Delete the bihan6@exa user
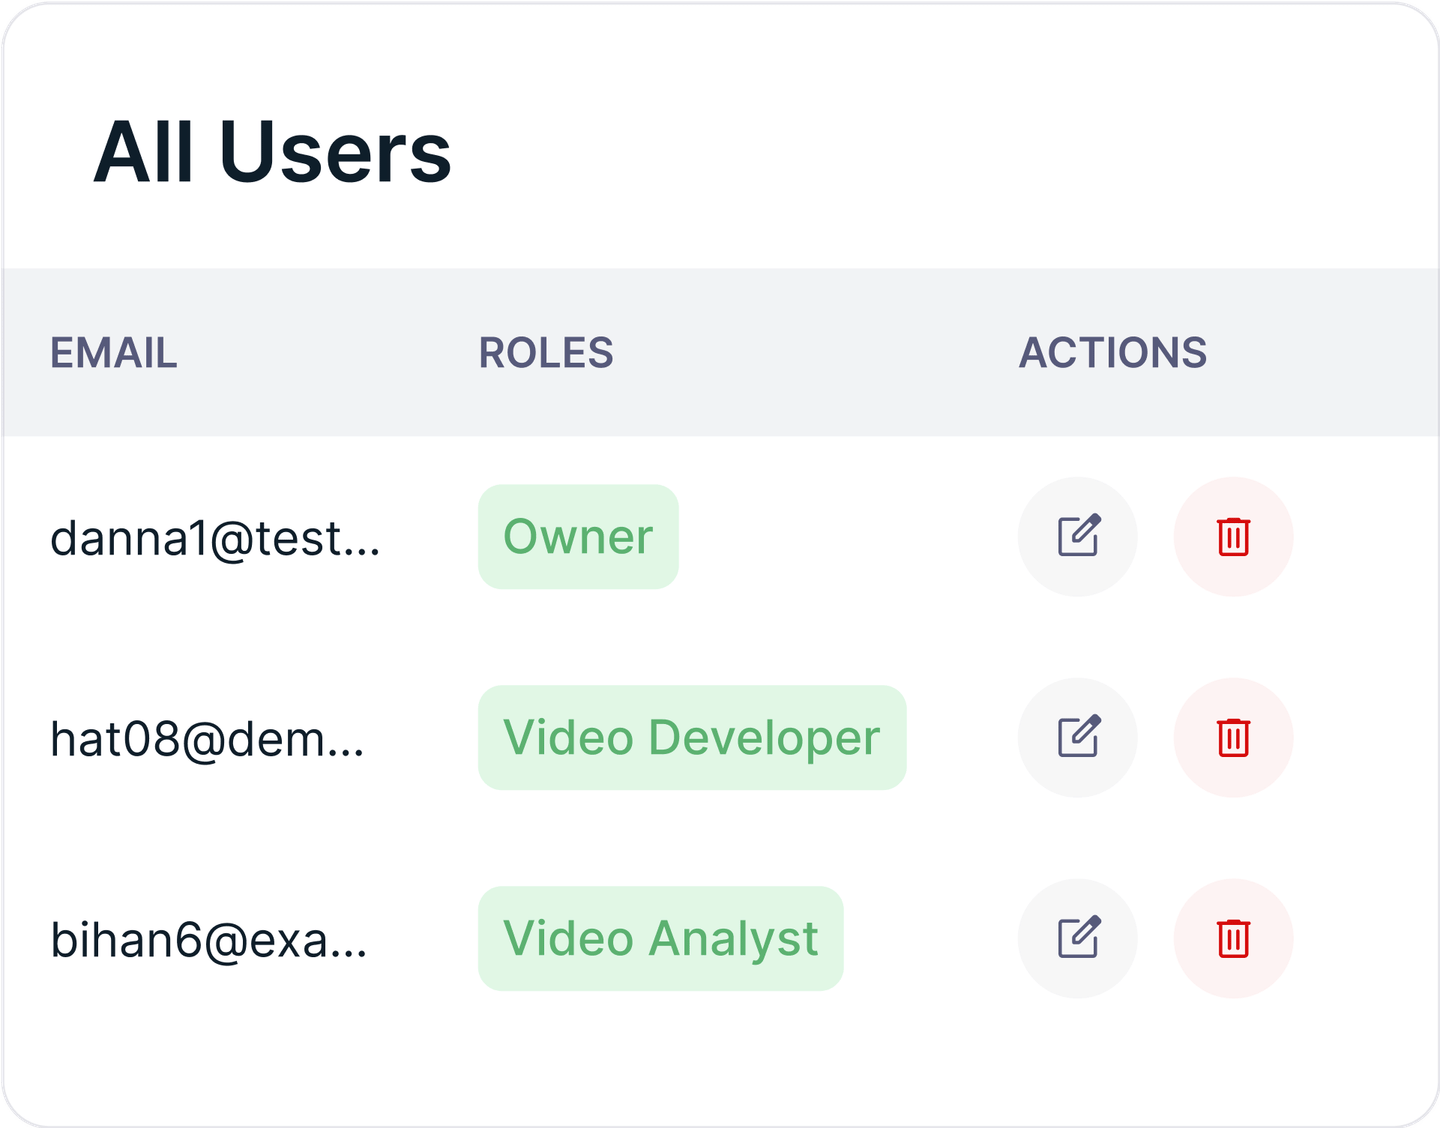Image resolution: width=1440 pixels, height=1128 pixels. (x=1233, y=939)
